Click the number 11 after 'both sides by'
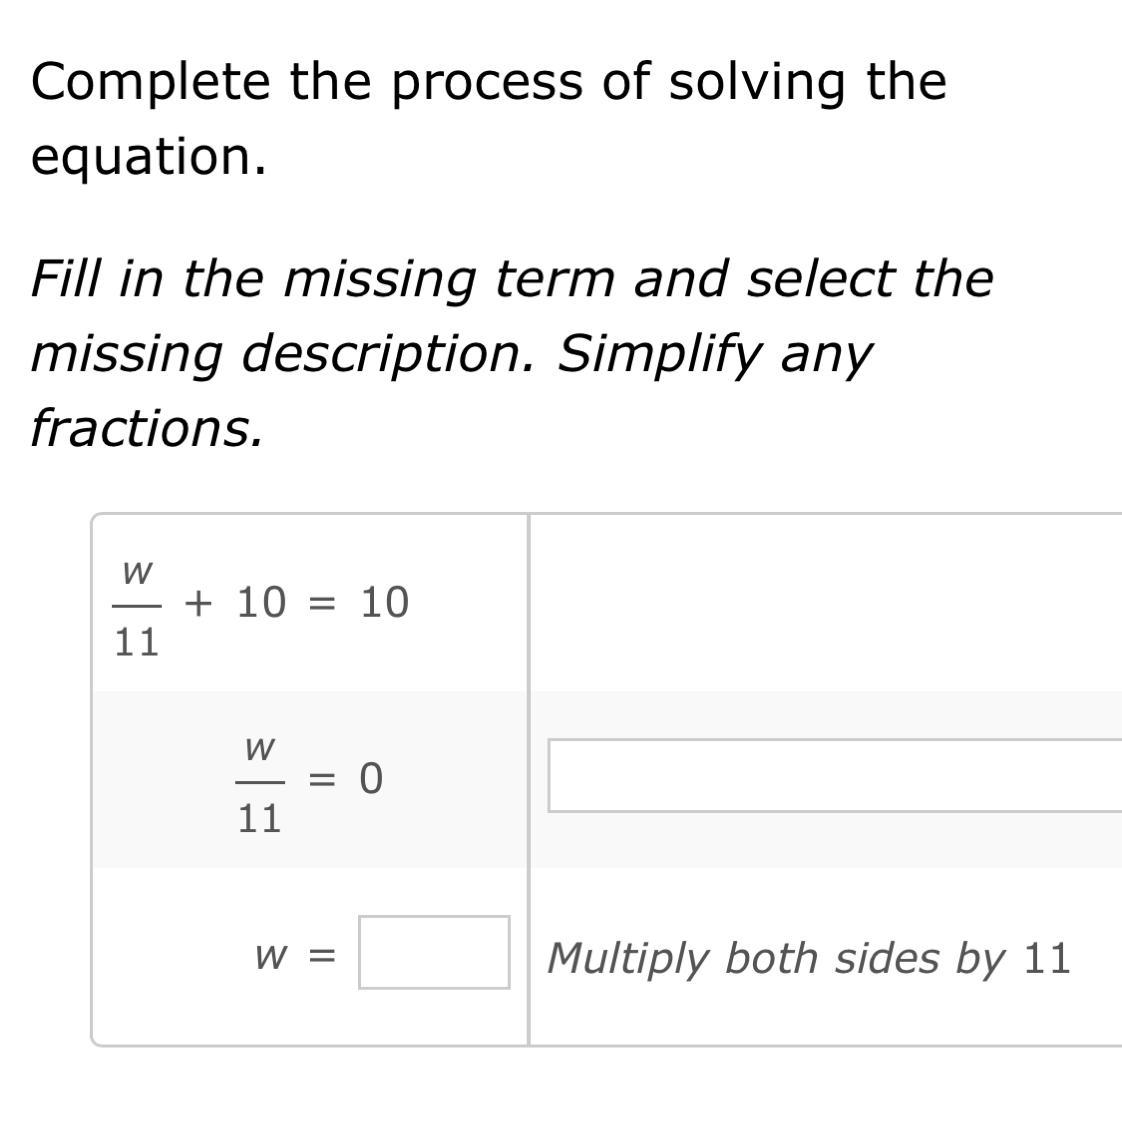 1047,958
